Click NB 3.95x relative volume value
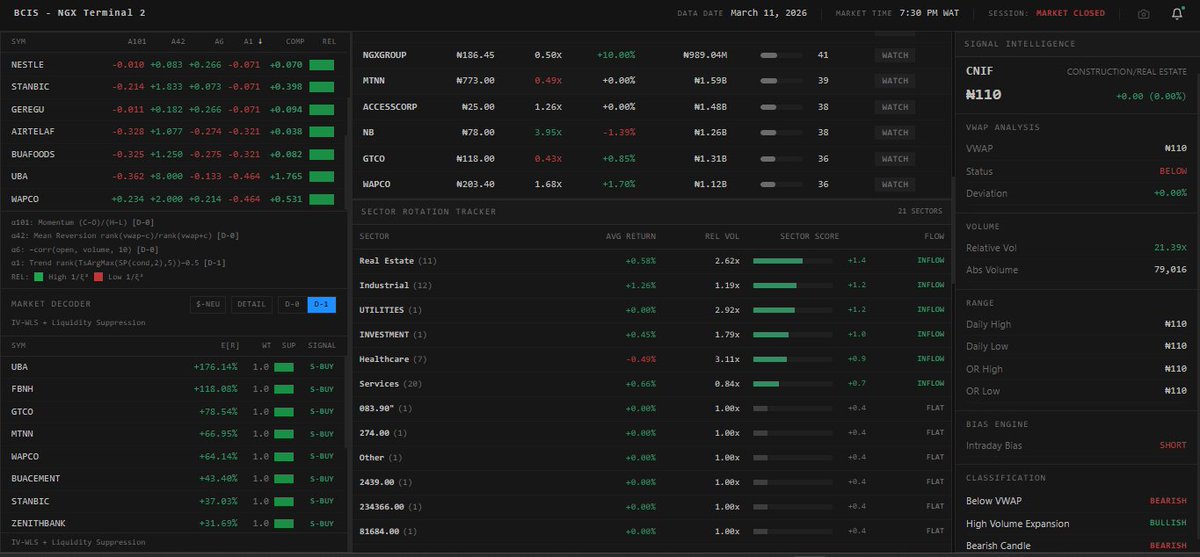1200x557 pixels. (546, 132)
